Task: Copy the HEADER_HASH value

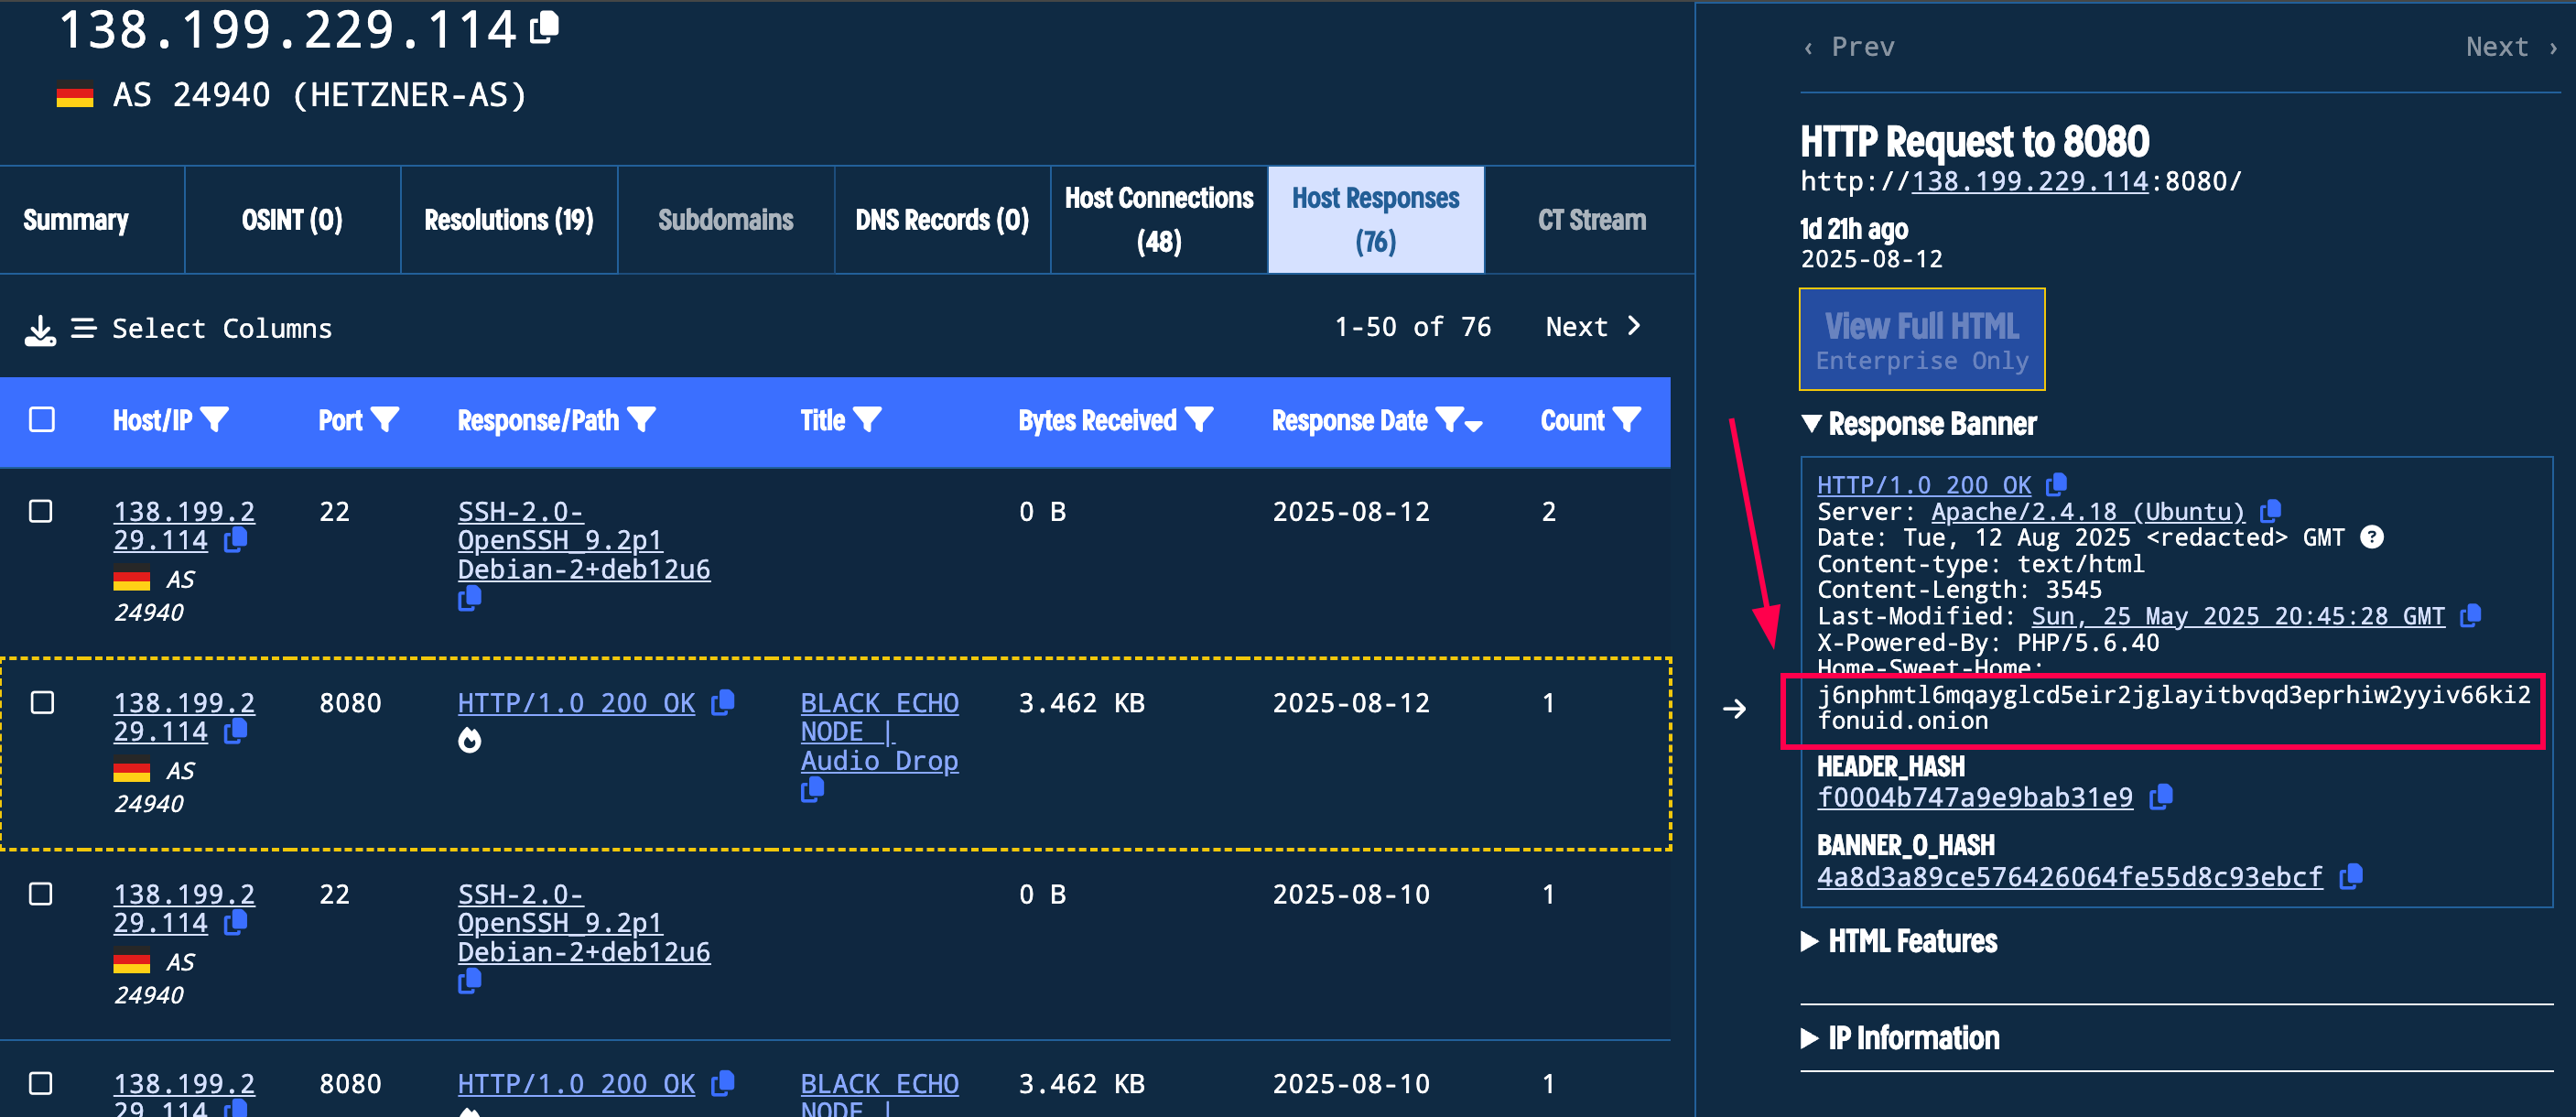Action: coord(2161,797)
